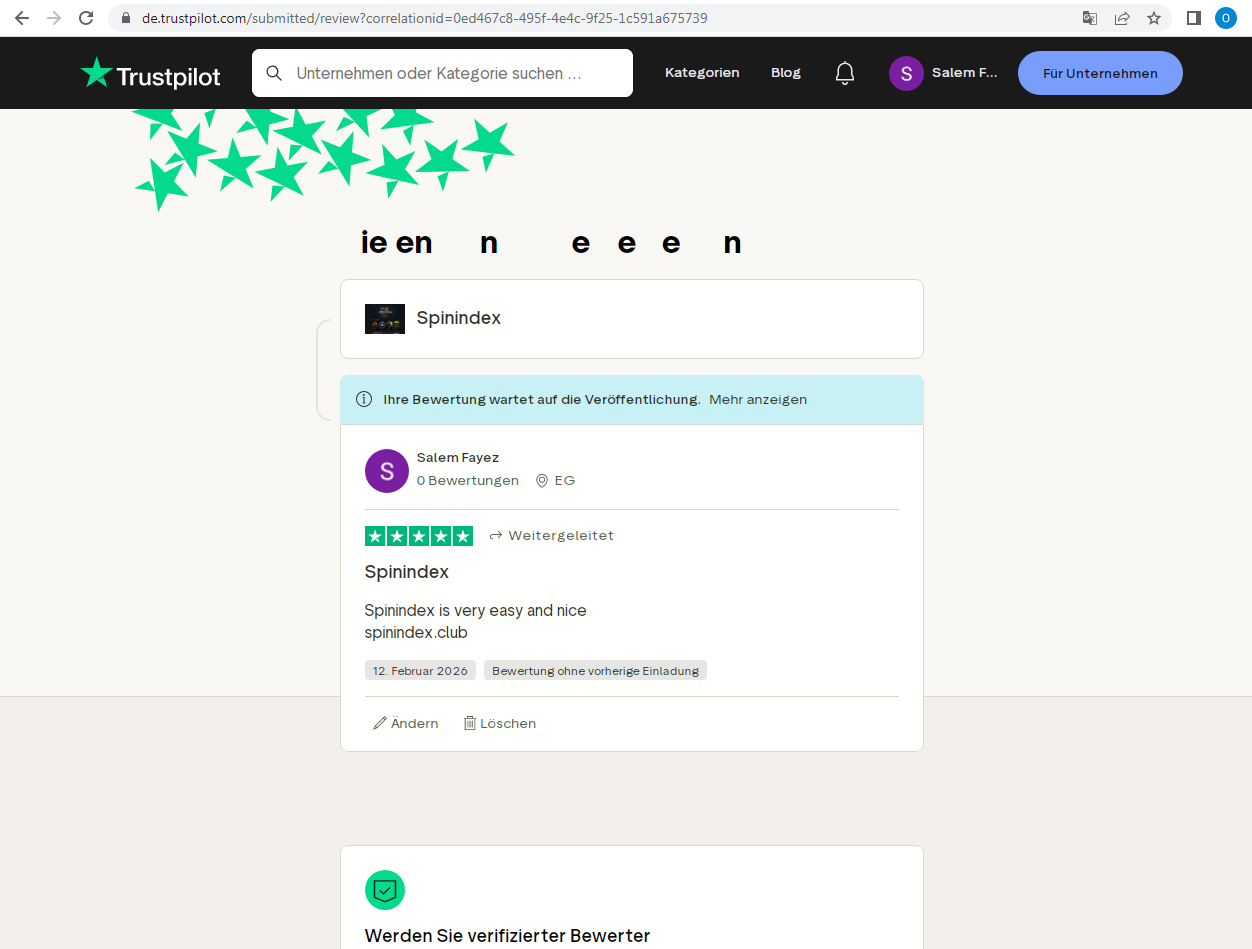Click the padlock site info icon
The height and width of the screenshot is (949, 1252).
pyautogui.click(x=125, y=18)
